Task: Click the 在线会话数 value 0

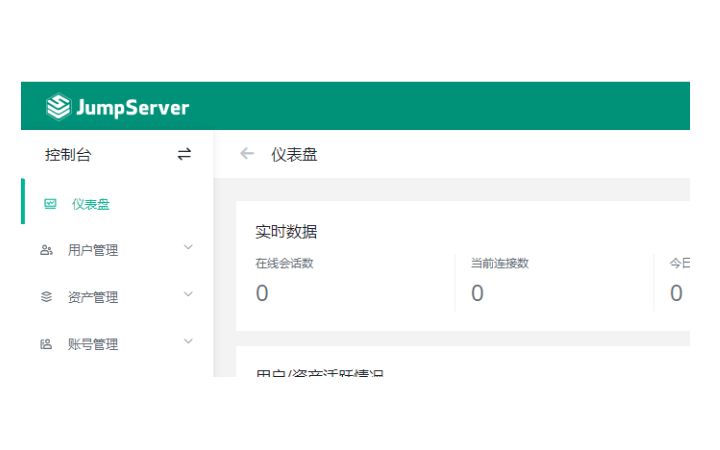Action: coord(262,293)
